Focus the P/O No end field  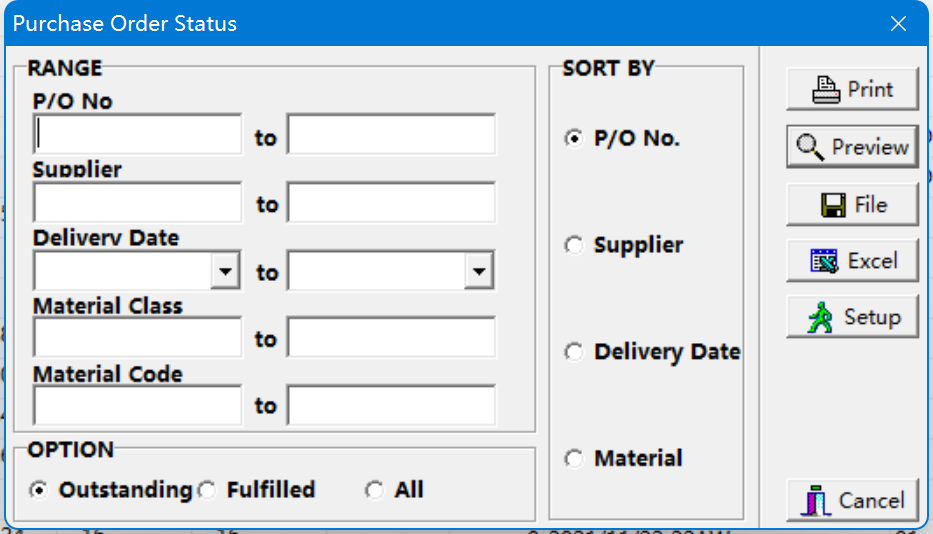(x=391, y=134)
